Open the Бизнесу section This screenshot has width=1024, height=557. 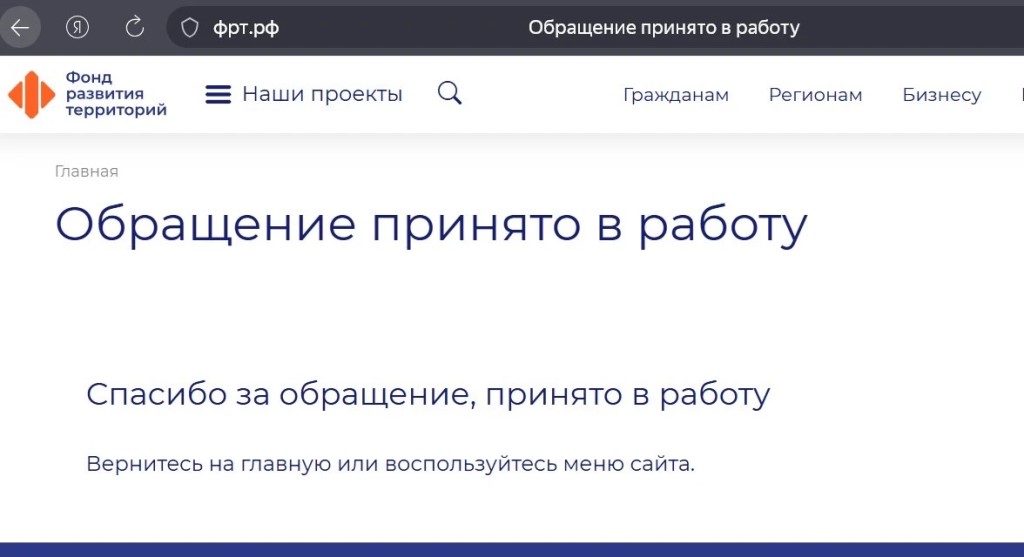pos(942,95)
